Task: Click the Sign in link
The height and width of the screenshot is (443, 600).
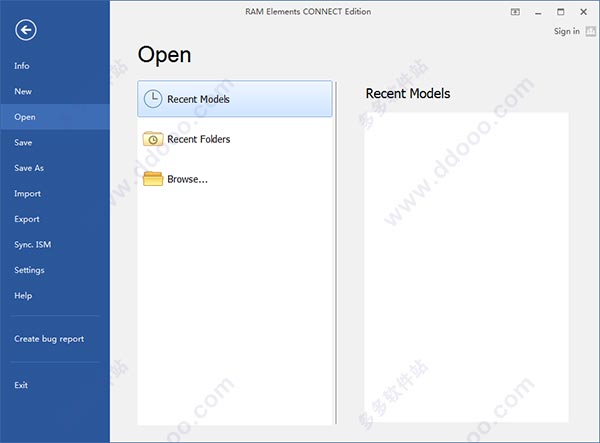Action: 567,31
